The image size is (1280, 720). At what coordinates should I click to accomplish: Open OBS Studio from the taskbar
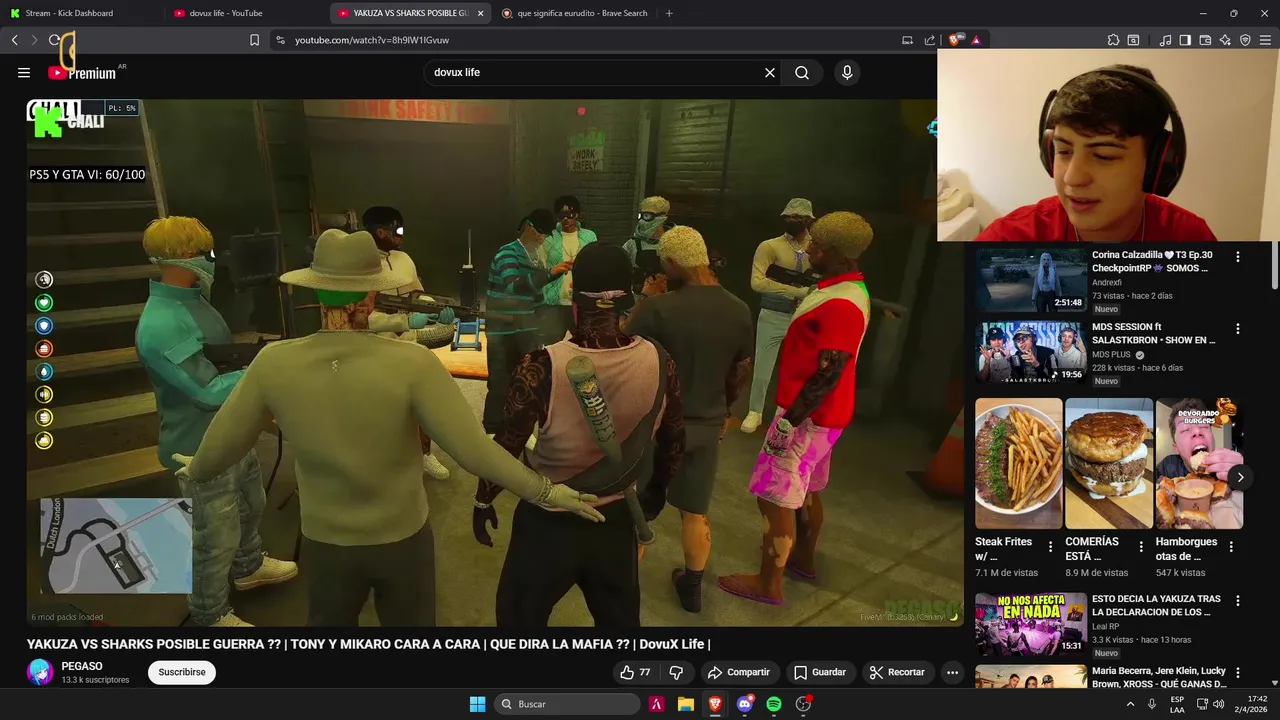(803, 704)
